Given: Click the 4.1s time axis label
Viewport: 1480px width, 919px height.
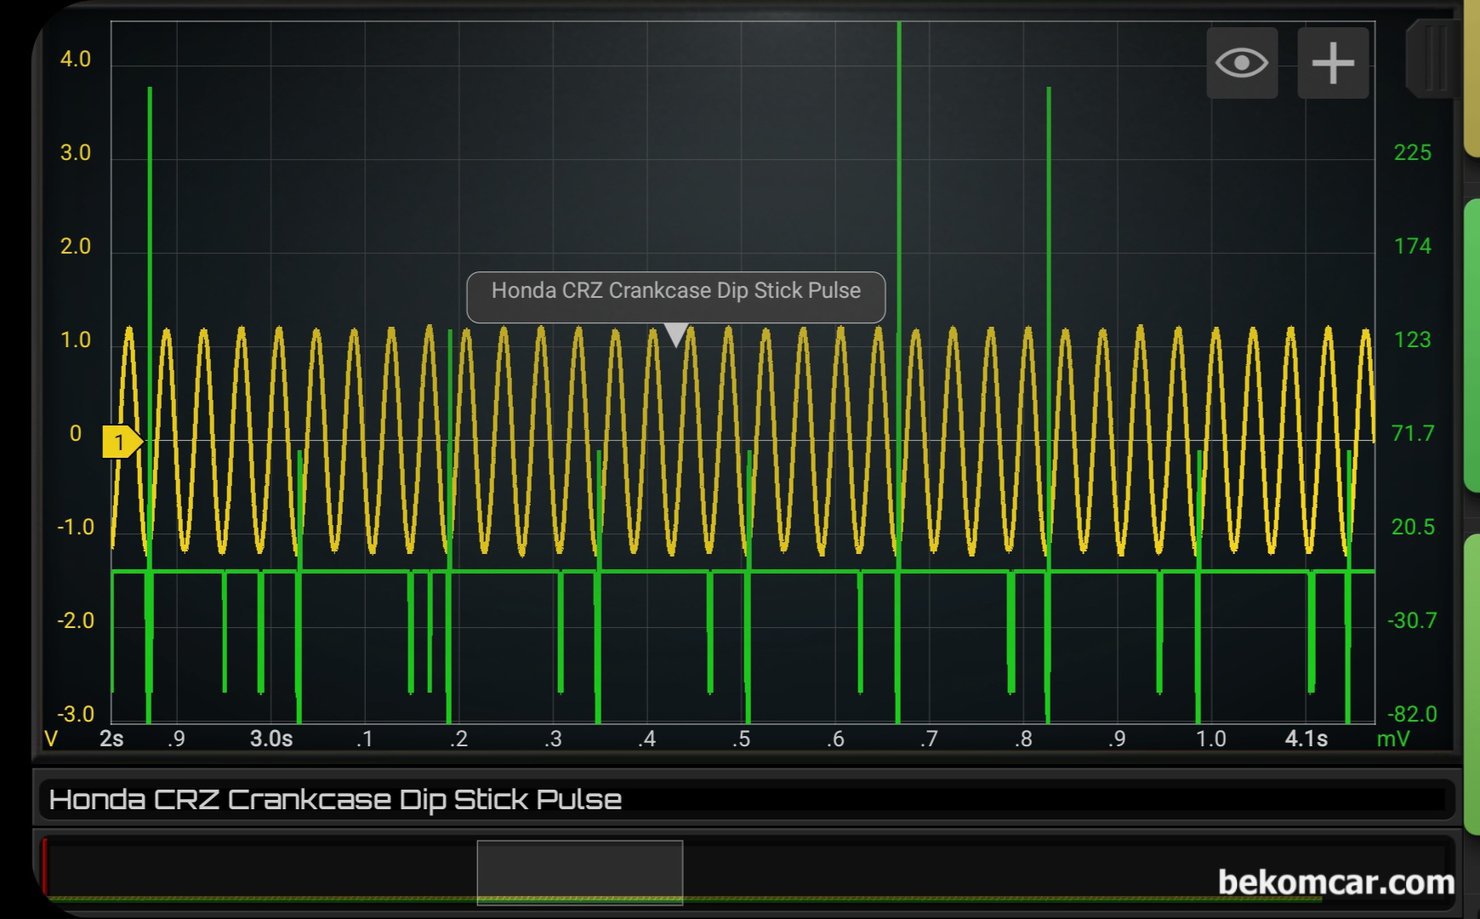Looking at the screenshot, I should [1306, 739].
